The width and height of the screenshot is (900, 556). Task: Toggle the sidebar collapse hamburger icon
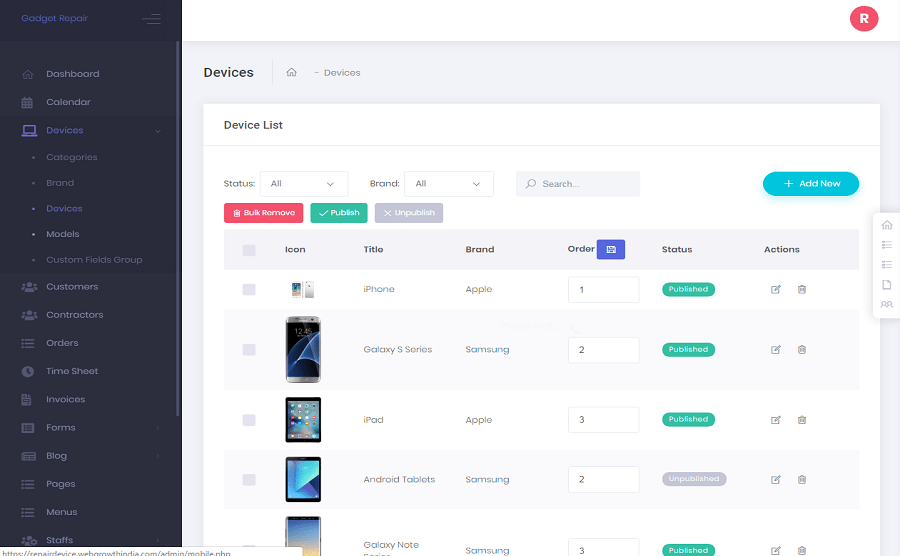(x=152, y=18)
